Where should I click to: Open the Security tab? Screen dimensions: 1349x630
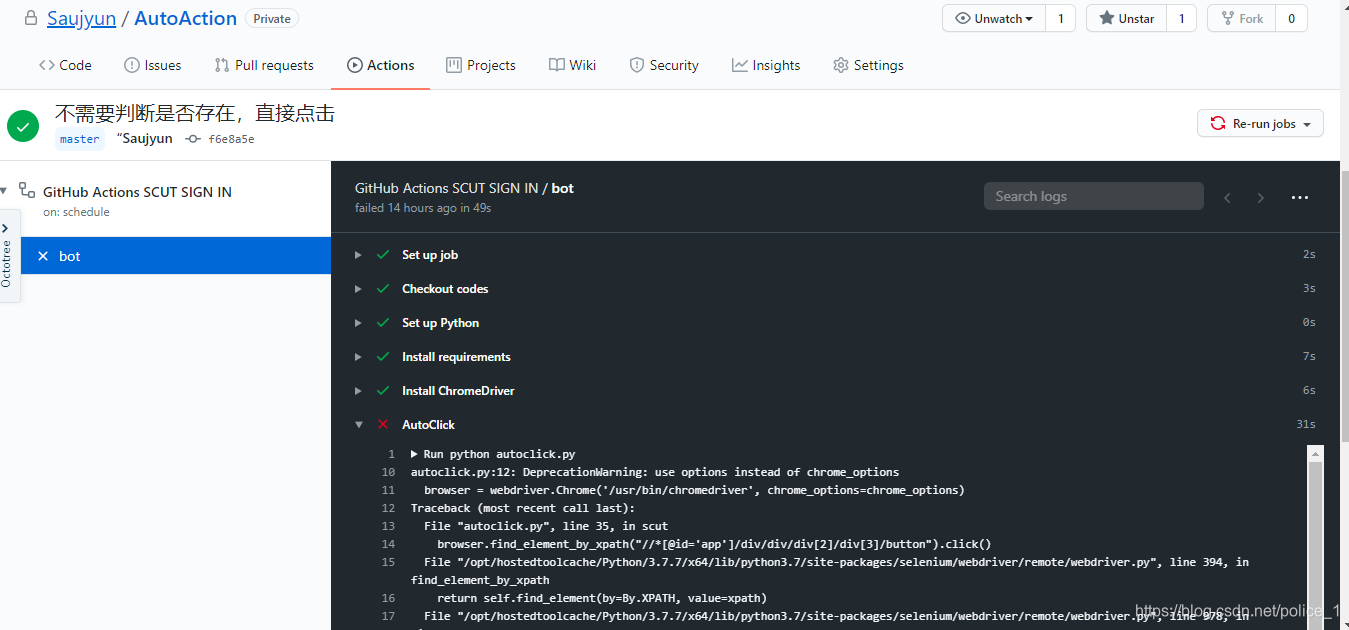[664, 65]
